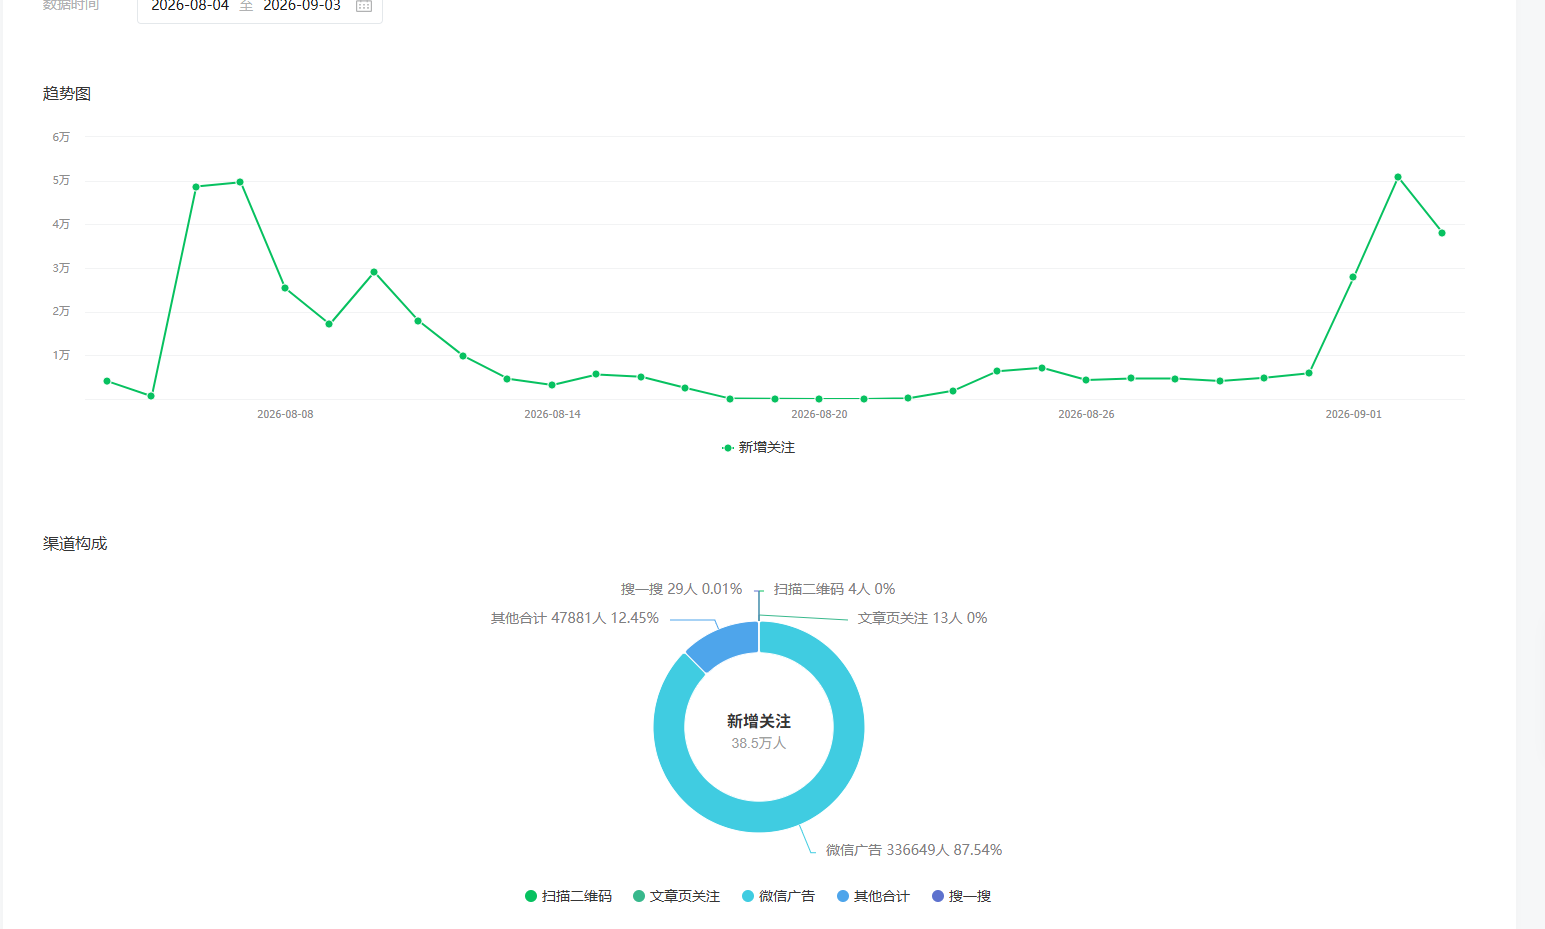Click the 扫描二维码 4人 label

tap(834, 589)
